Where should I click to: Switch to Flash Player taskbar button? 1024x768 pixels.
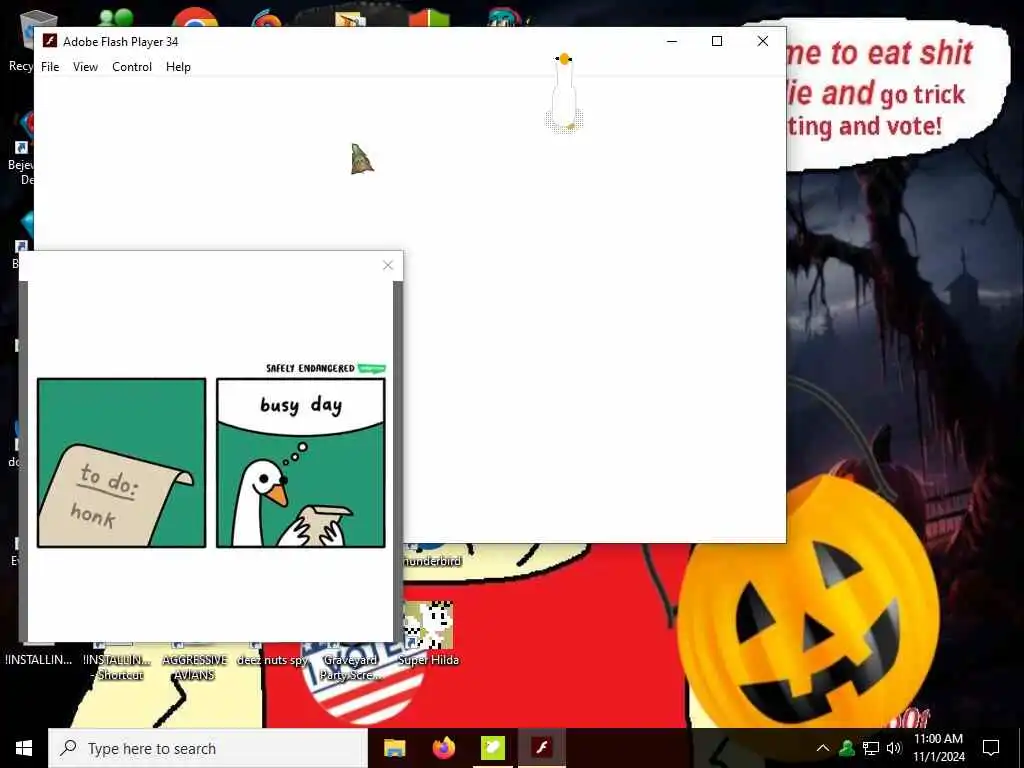pos(541,748)
